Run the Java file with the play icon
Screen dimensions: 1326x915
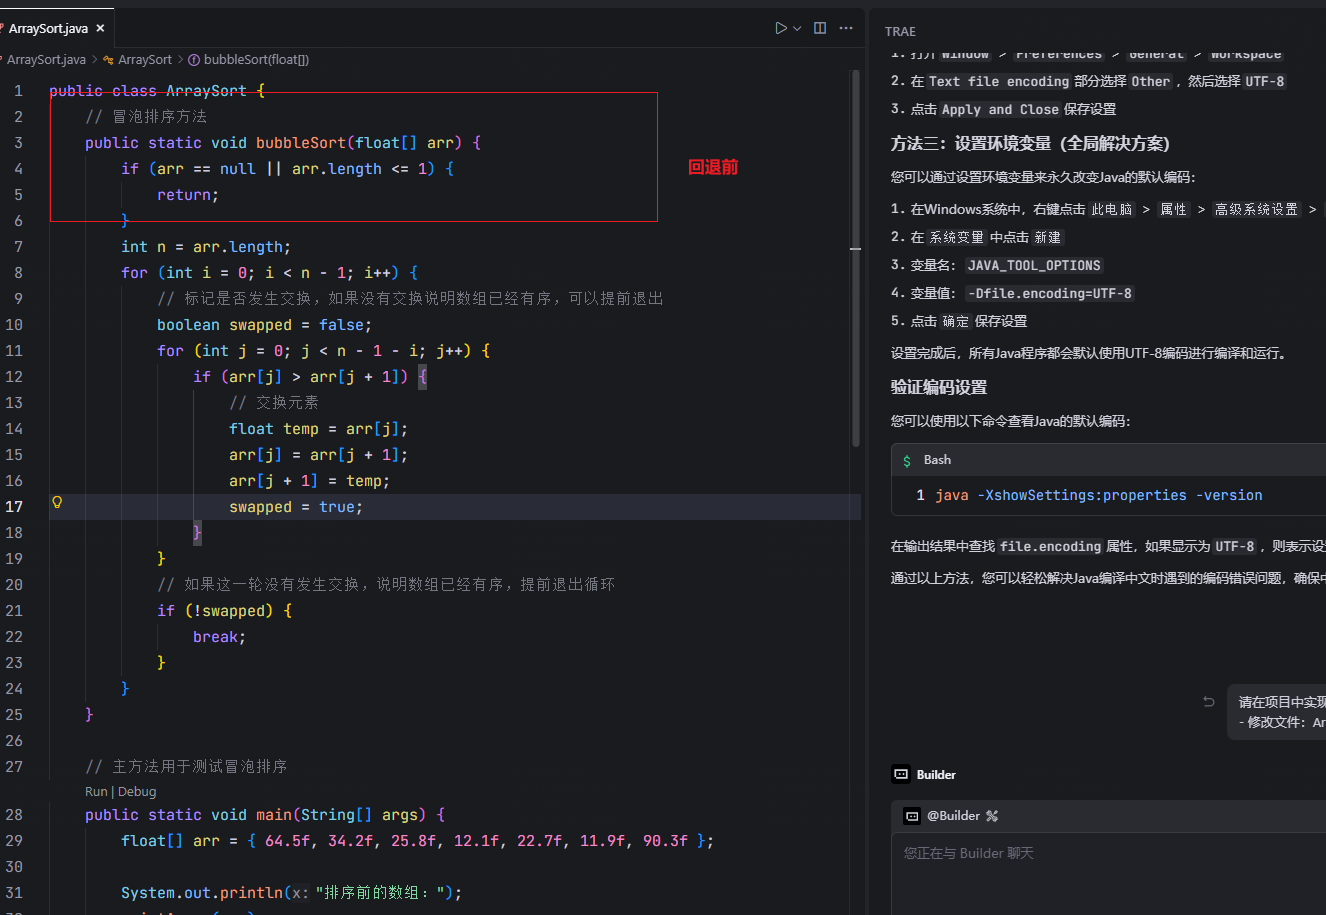[x=781, y=28]
